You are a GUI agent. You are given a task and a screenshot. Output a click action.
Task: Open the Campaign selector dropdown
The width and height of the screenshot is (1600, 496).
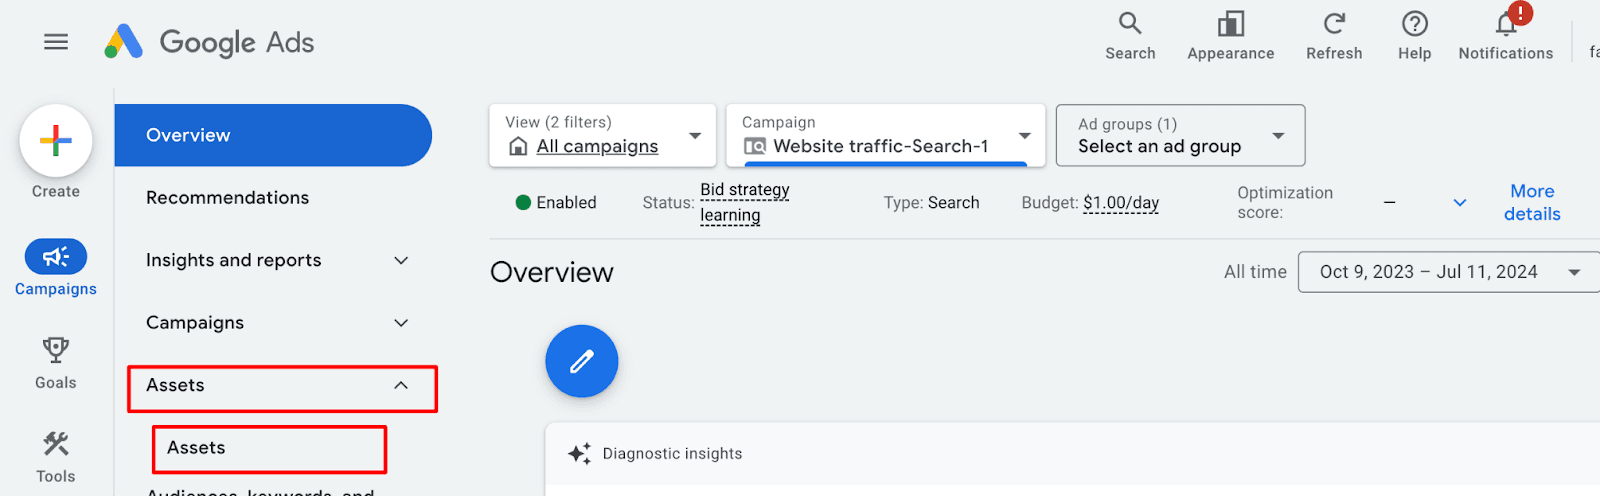point(886,135)
